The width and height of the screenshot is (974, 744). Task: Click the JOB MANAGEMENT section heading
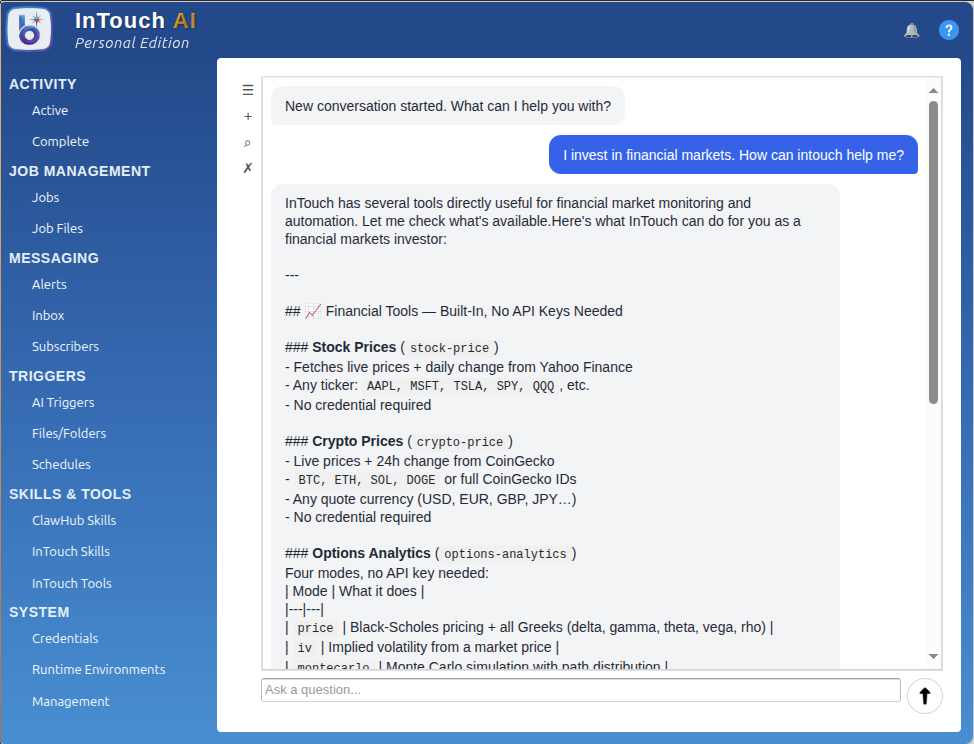click(x=80, y=171)
